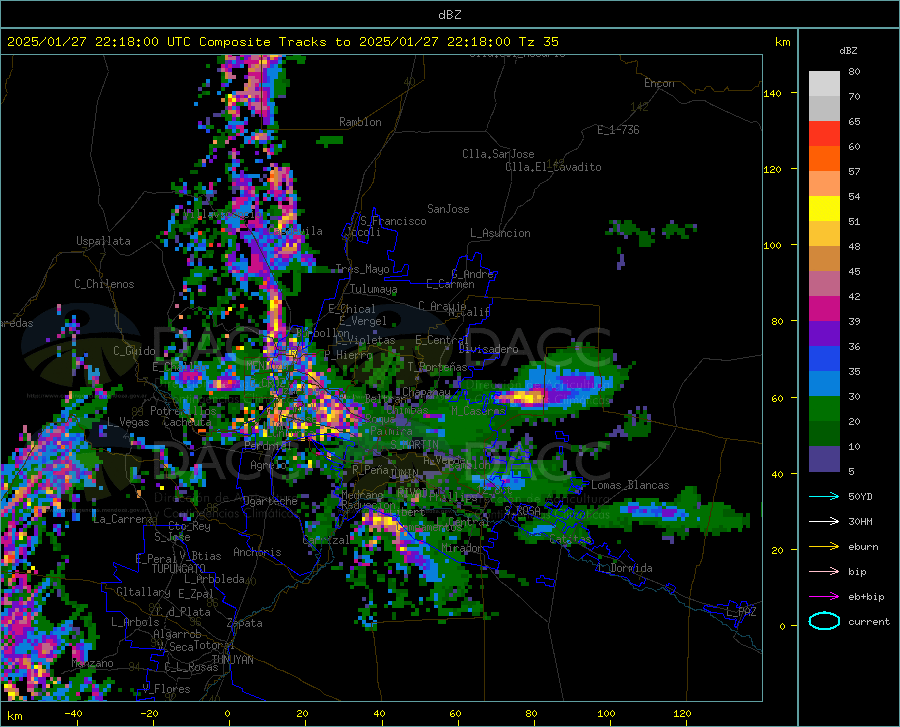Viewport: 900px width, 727px height.
Task: Click the 'dBZ' title at top center
Action: coord(449,15)
